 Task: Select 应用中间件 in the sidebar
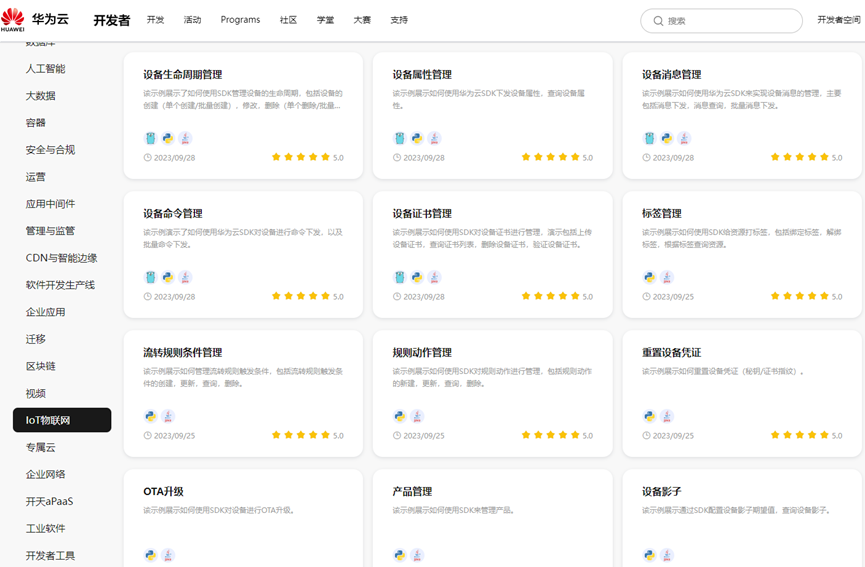click(x=50, y=204)
